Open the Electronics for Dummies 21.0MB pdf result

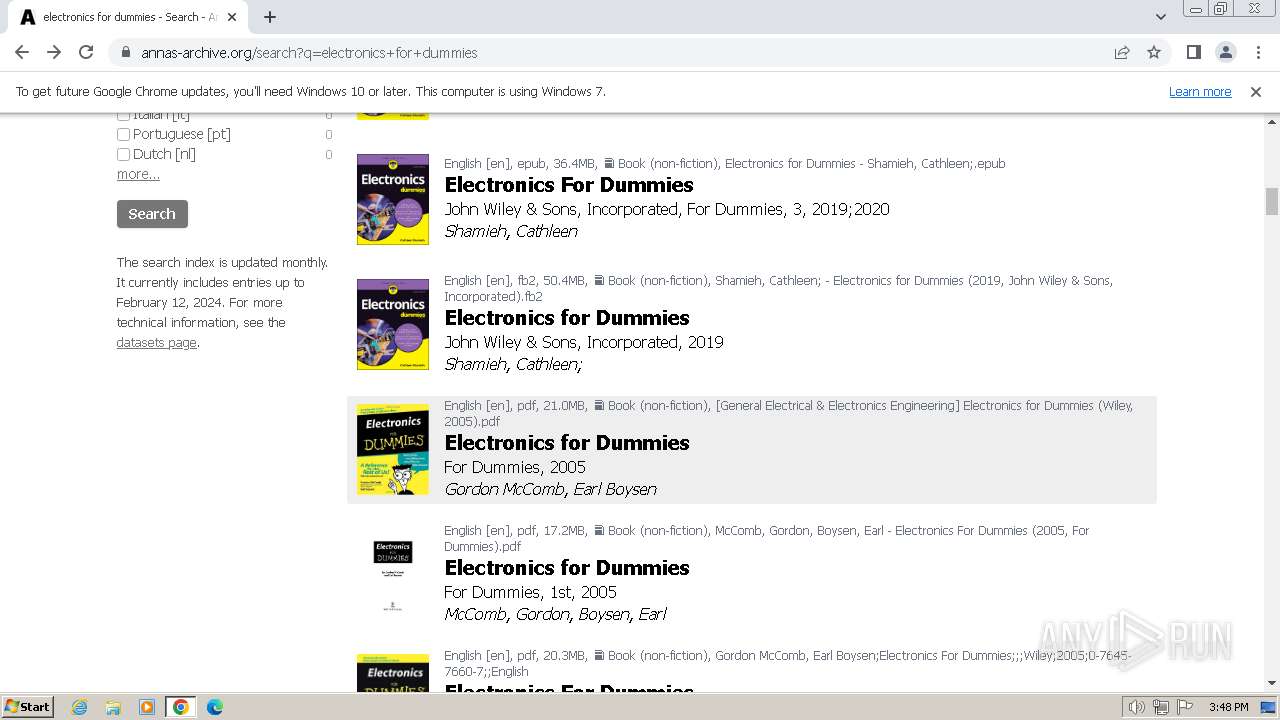[567, 443]
